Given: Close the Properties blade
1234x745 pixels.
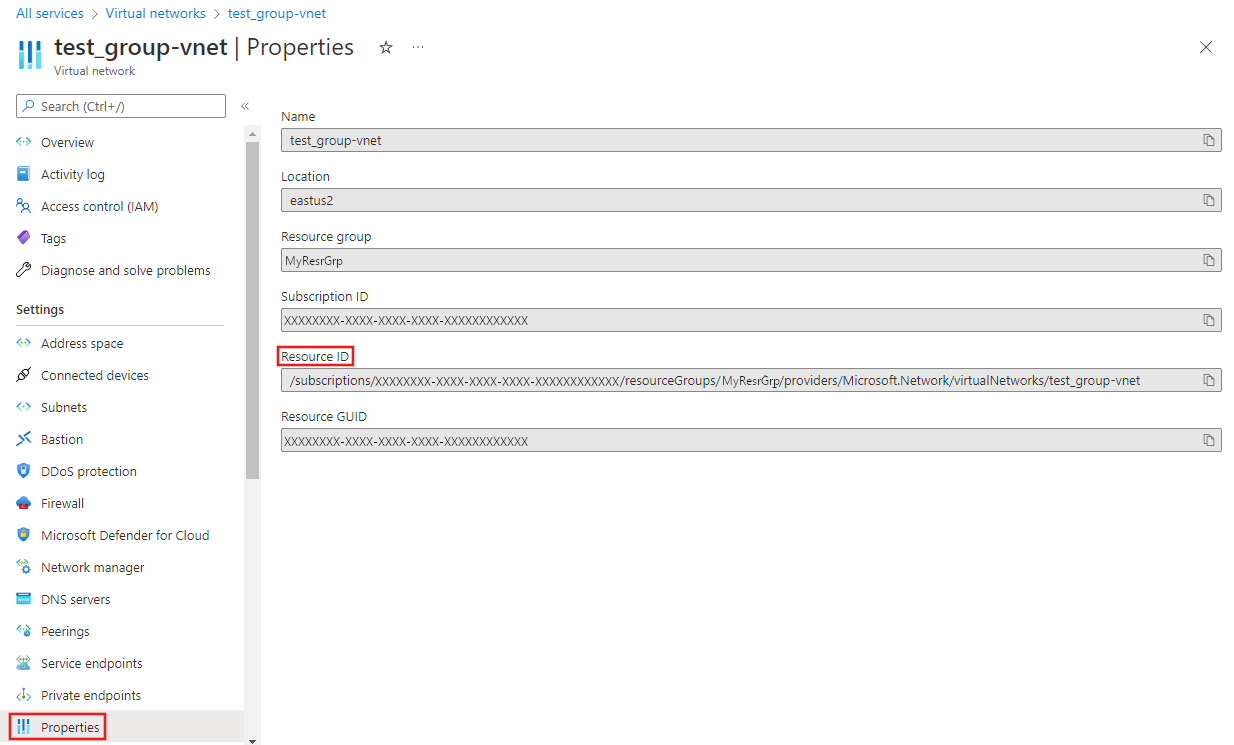Looking at the screenshot, I should 1206,47.
